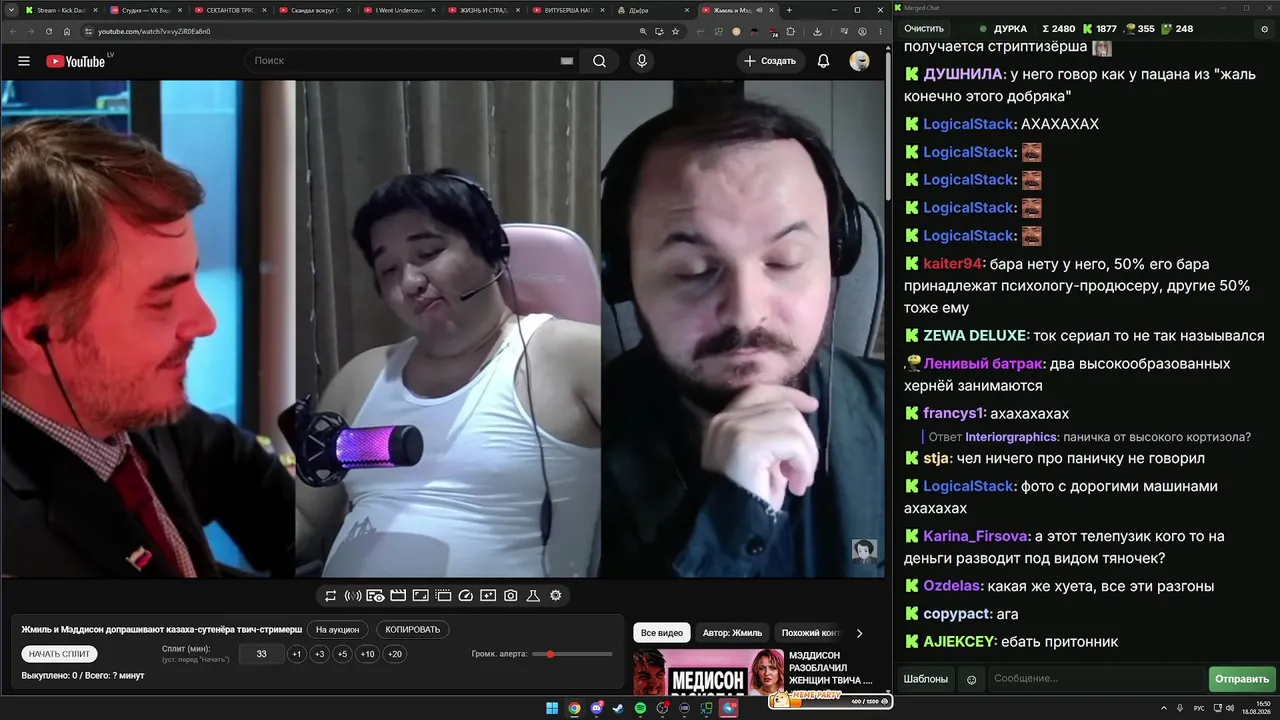Start voice search with the microphone icon
The width and height of the screenshot is (1280, 720).
(642, 61)
